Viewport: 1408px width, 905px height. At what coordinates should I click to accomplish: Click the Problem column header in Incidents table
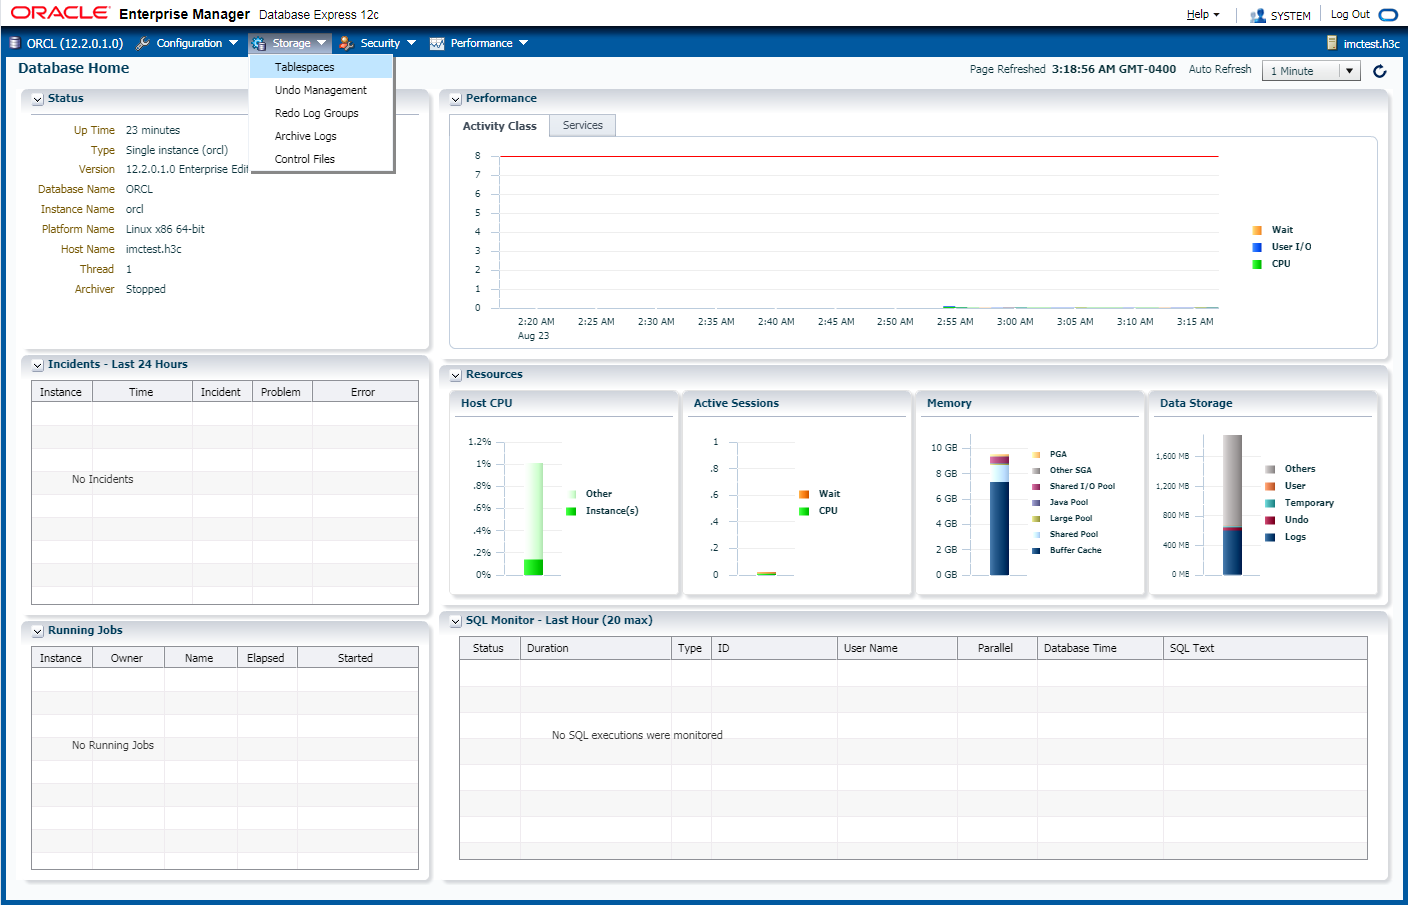[281, 392]
